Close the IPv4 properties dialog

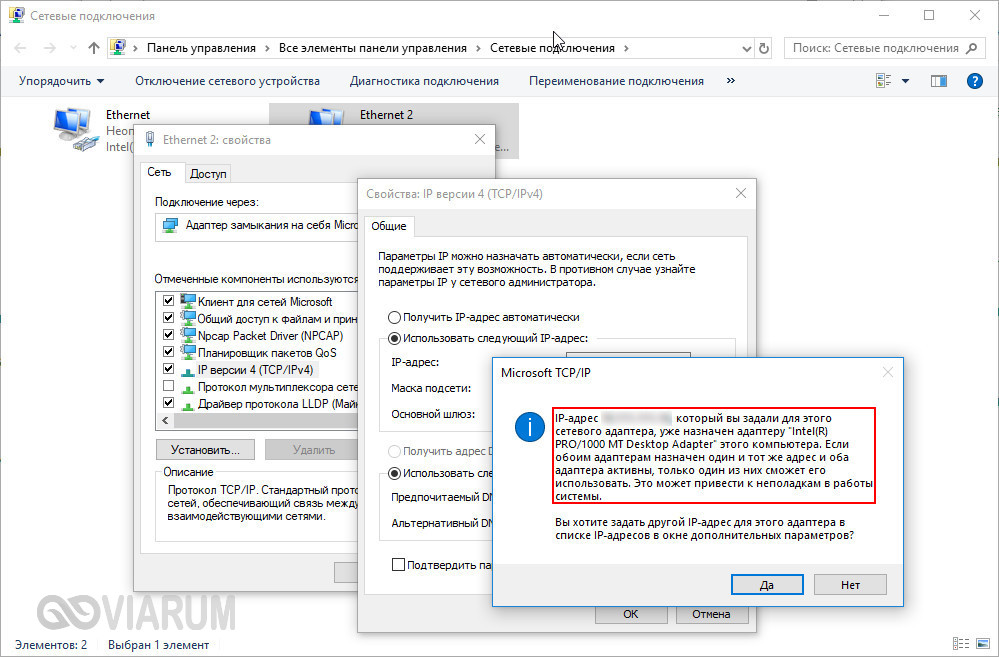pyautogui.click(x=740, y=193)
